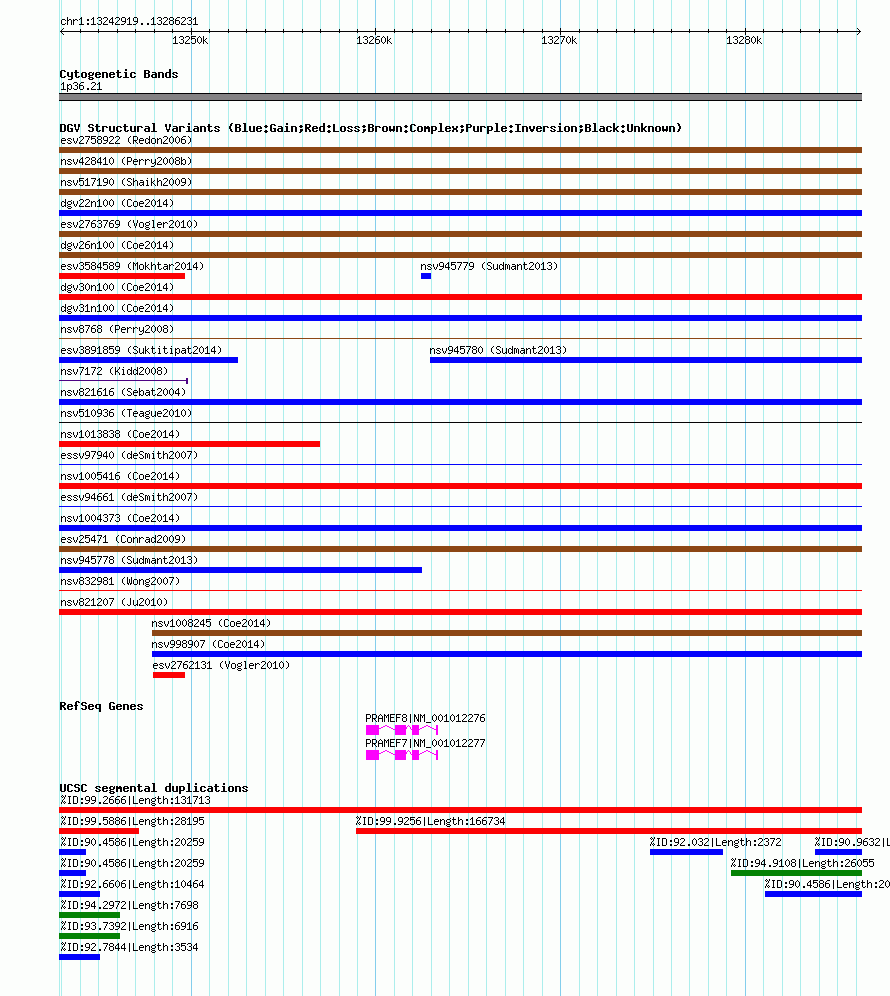Open duplication label %ID:94.9108|Length:26055

coord(802,863)
